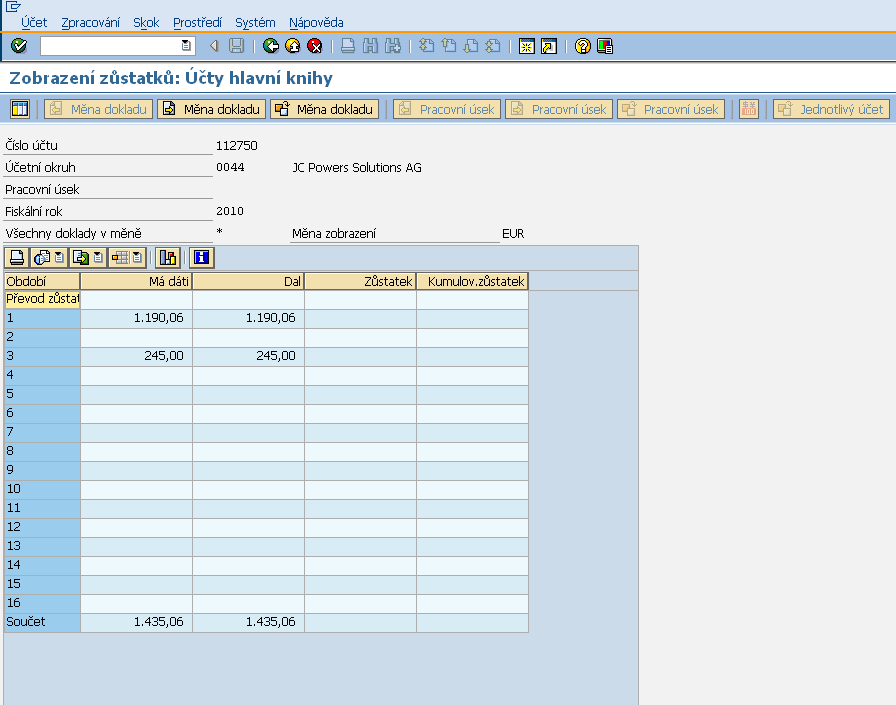896x705 pixels.
Task: Click the bar chart graphic icon
Action: pyautogui.click(x=167, y=258)
